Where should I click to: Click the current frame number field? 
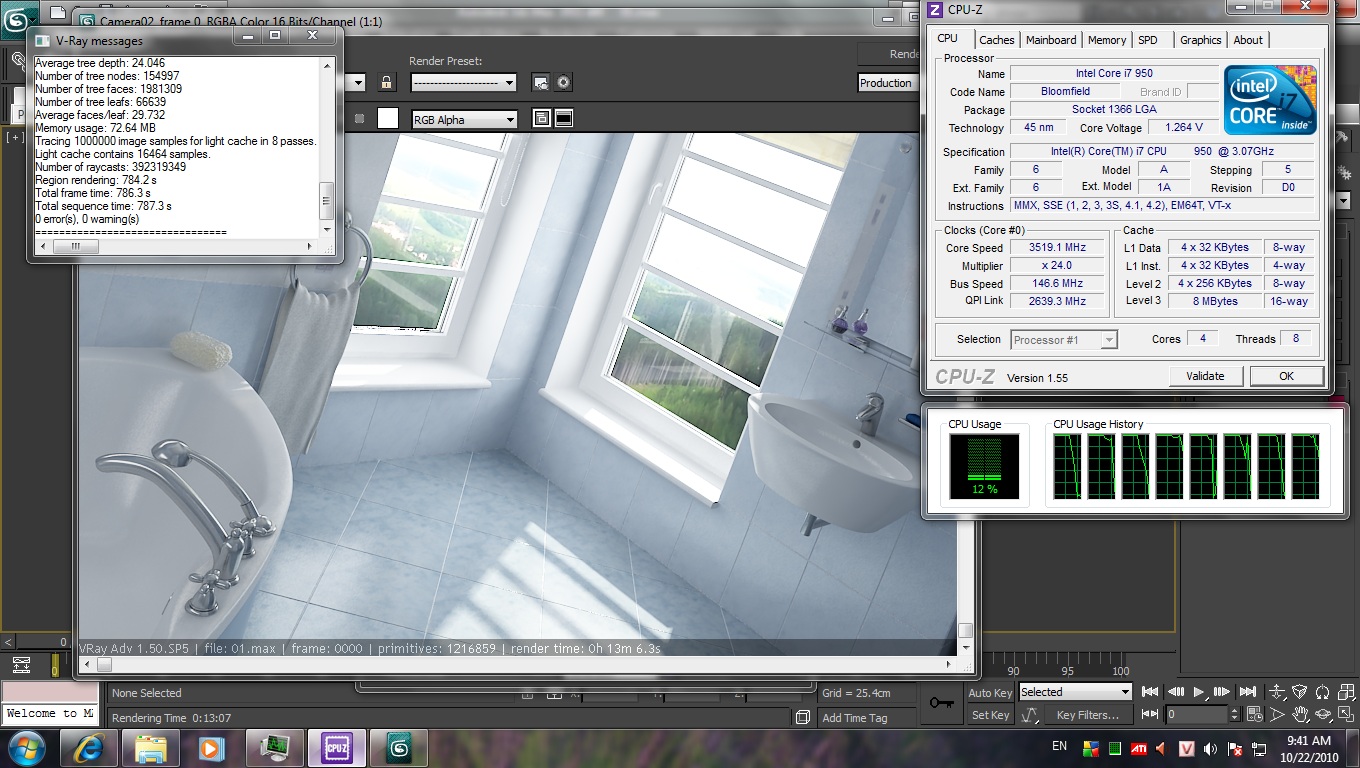click(1197, 715)
